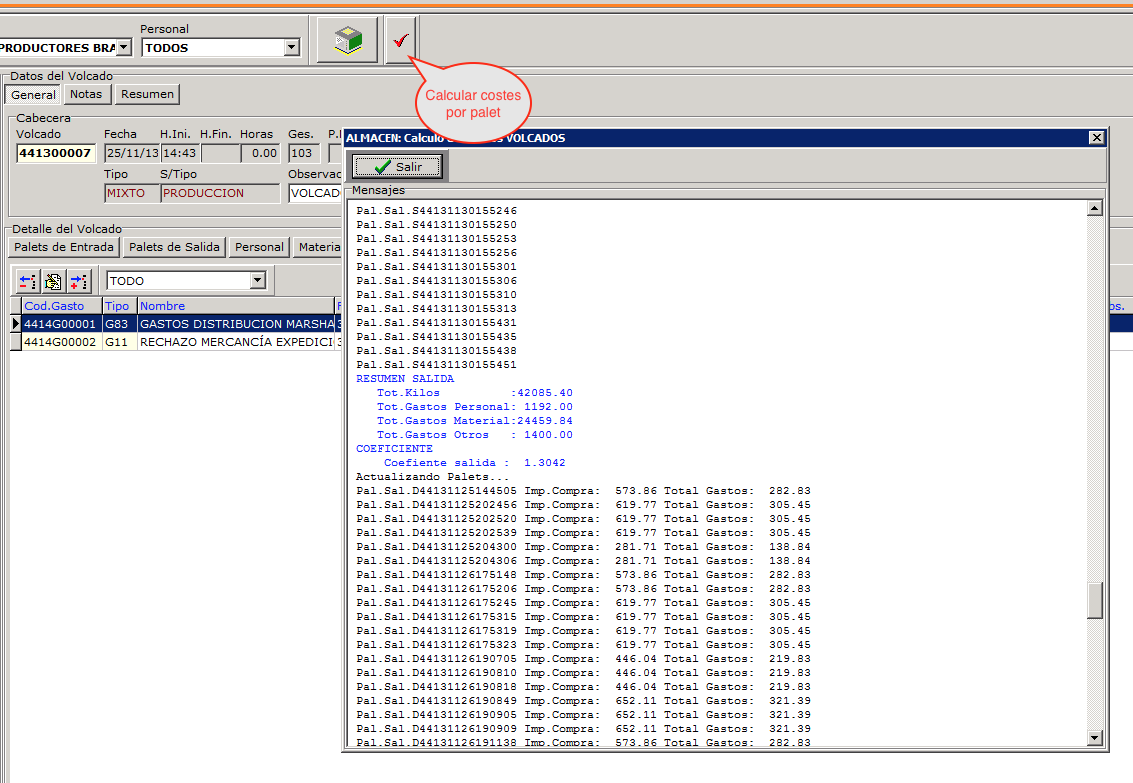Image resolution: width=1133 pixels, height=783 pixels.
Task: Click the messages scrollbar thumb
Action: (x=1095, y=600)
